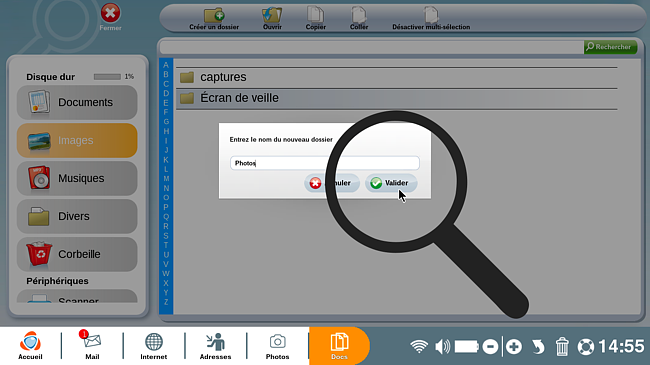This screenshot has height=365, width=650.
Task: Click the search field beside Rechercher
Action: point(372,47)
